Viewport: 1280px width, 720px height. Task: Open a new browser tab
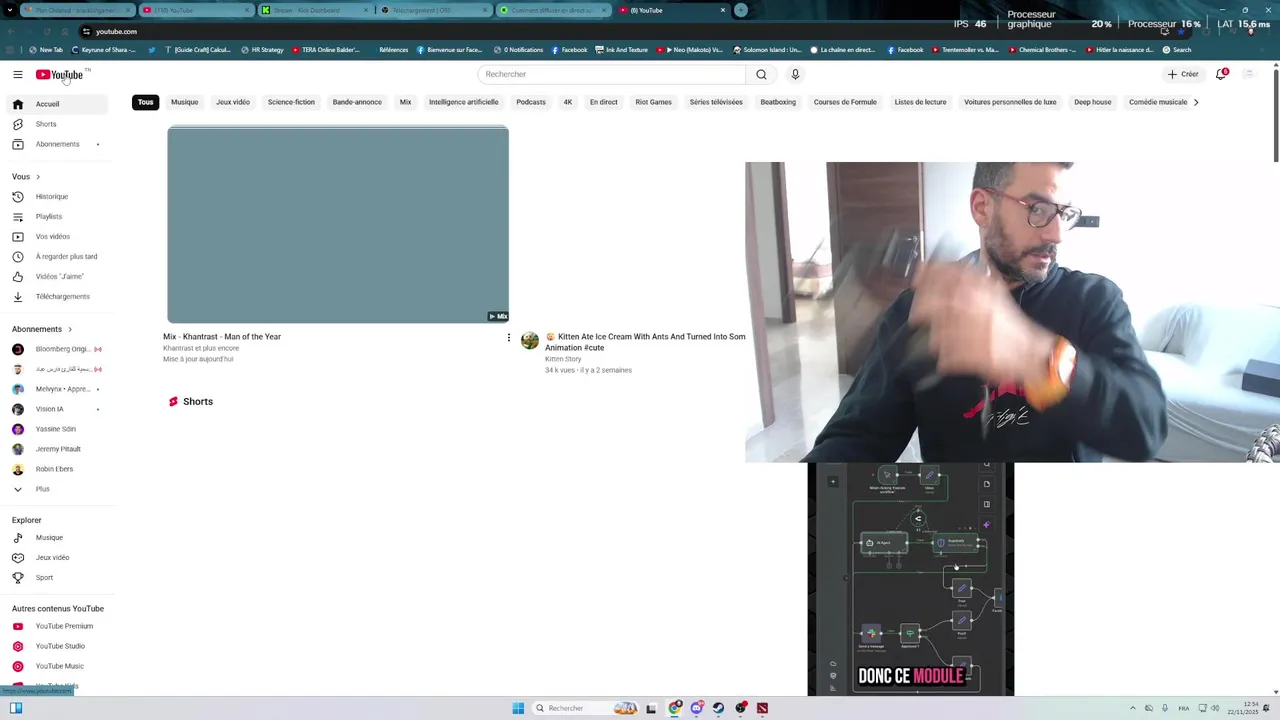click(x=741, y=10)
